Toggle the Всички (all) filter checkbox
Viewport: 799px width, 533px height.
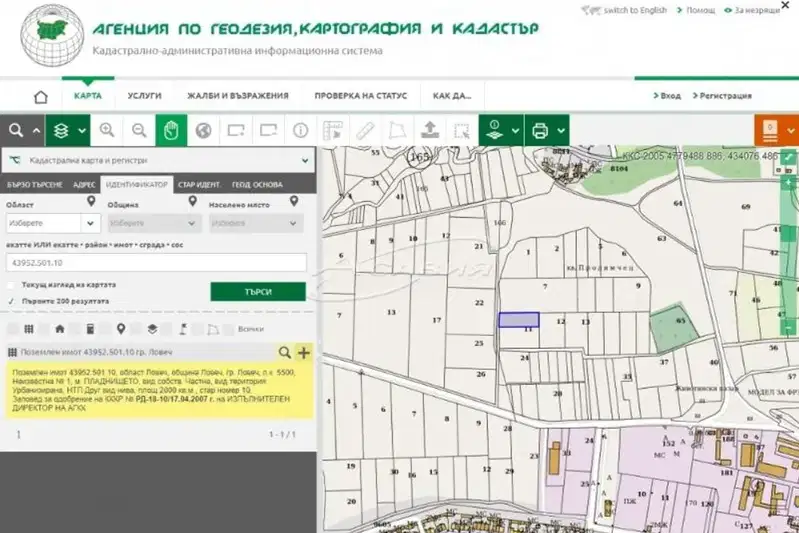[x=229, y=329]
